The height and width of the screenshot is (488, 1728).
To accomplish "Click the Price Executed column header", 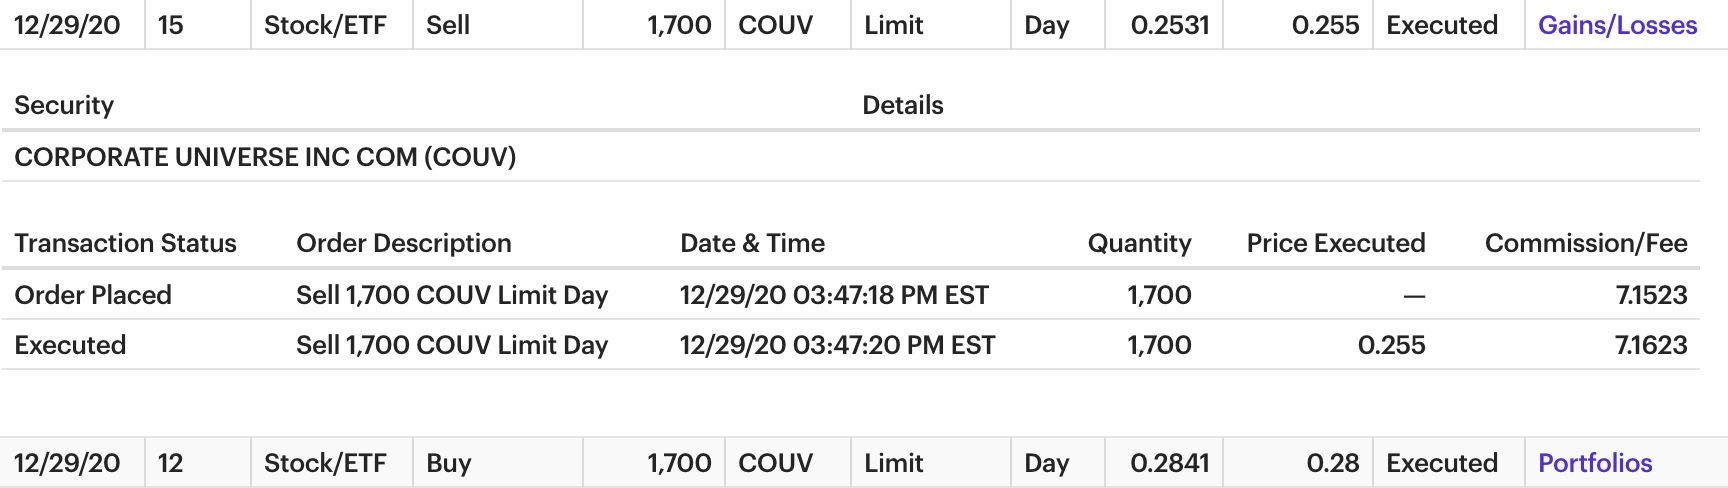I will coord(1335,243).
